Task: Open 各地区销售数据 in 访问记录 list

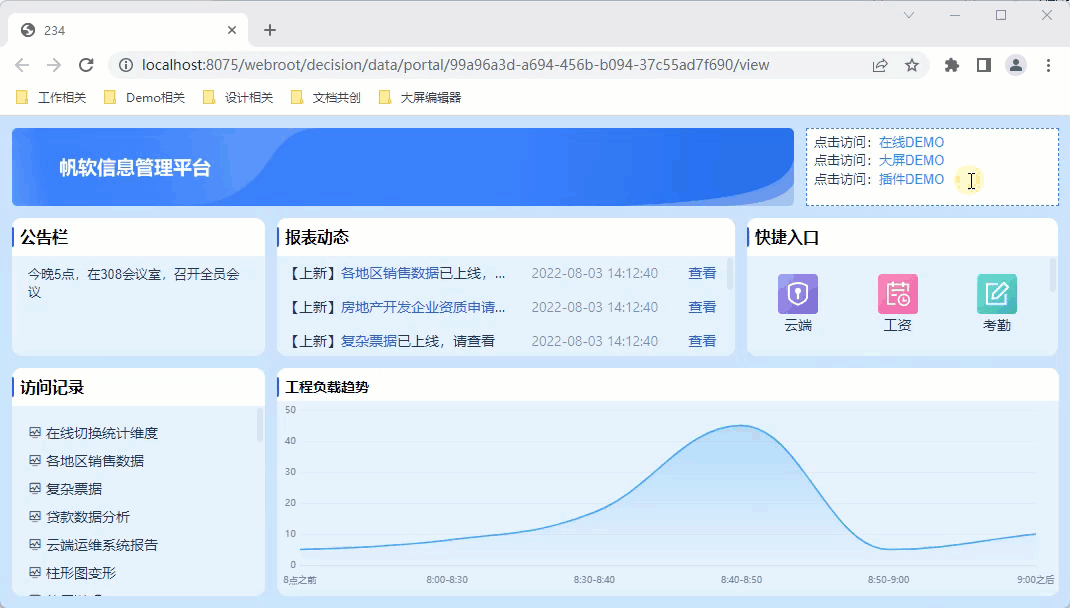Action: click(95, 461)
